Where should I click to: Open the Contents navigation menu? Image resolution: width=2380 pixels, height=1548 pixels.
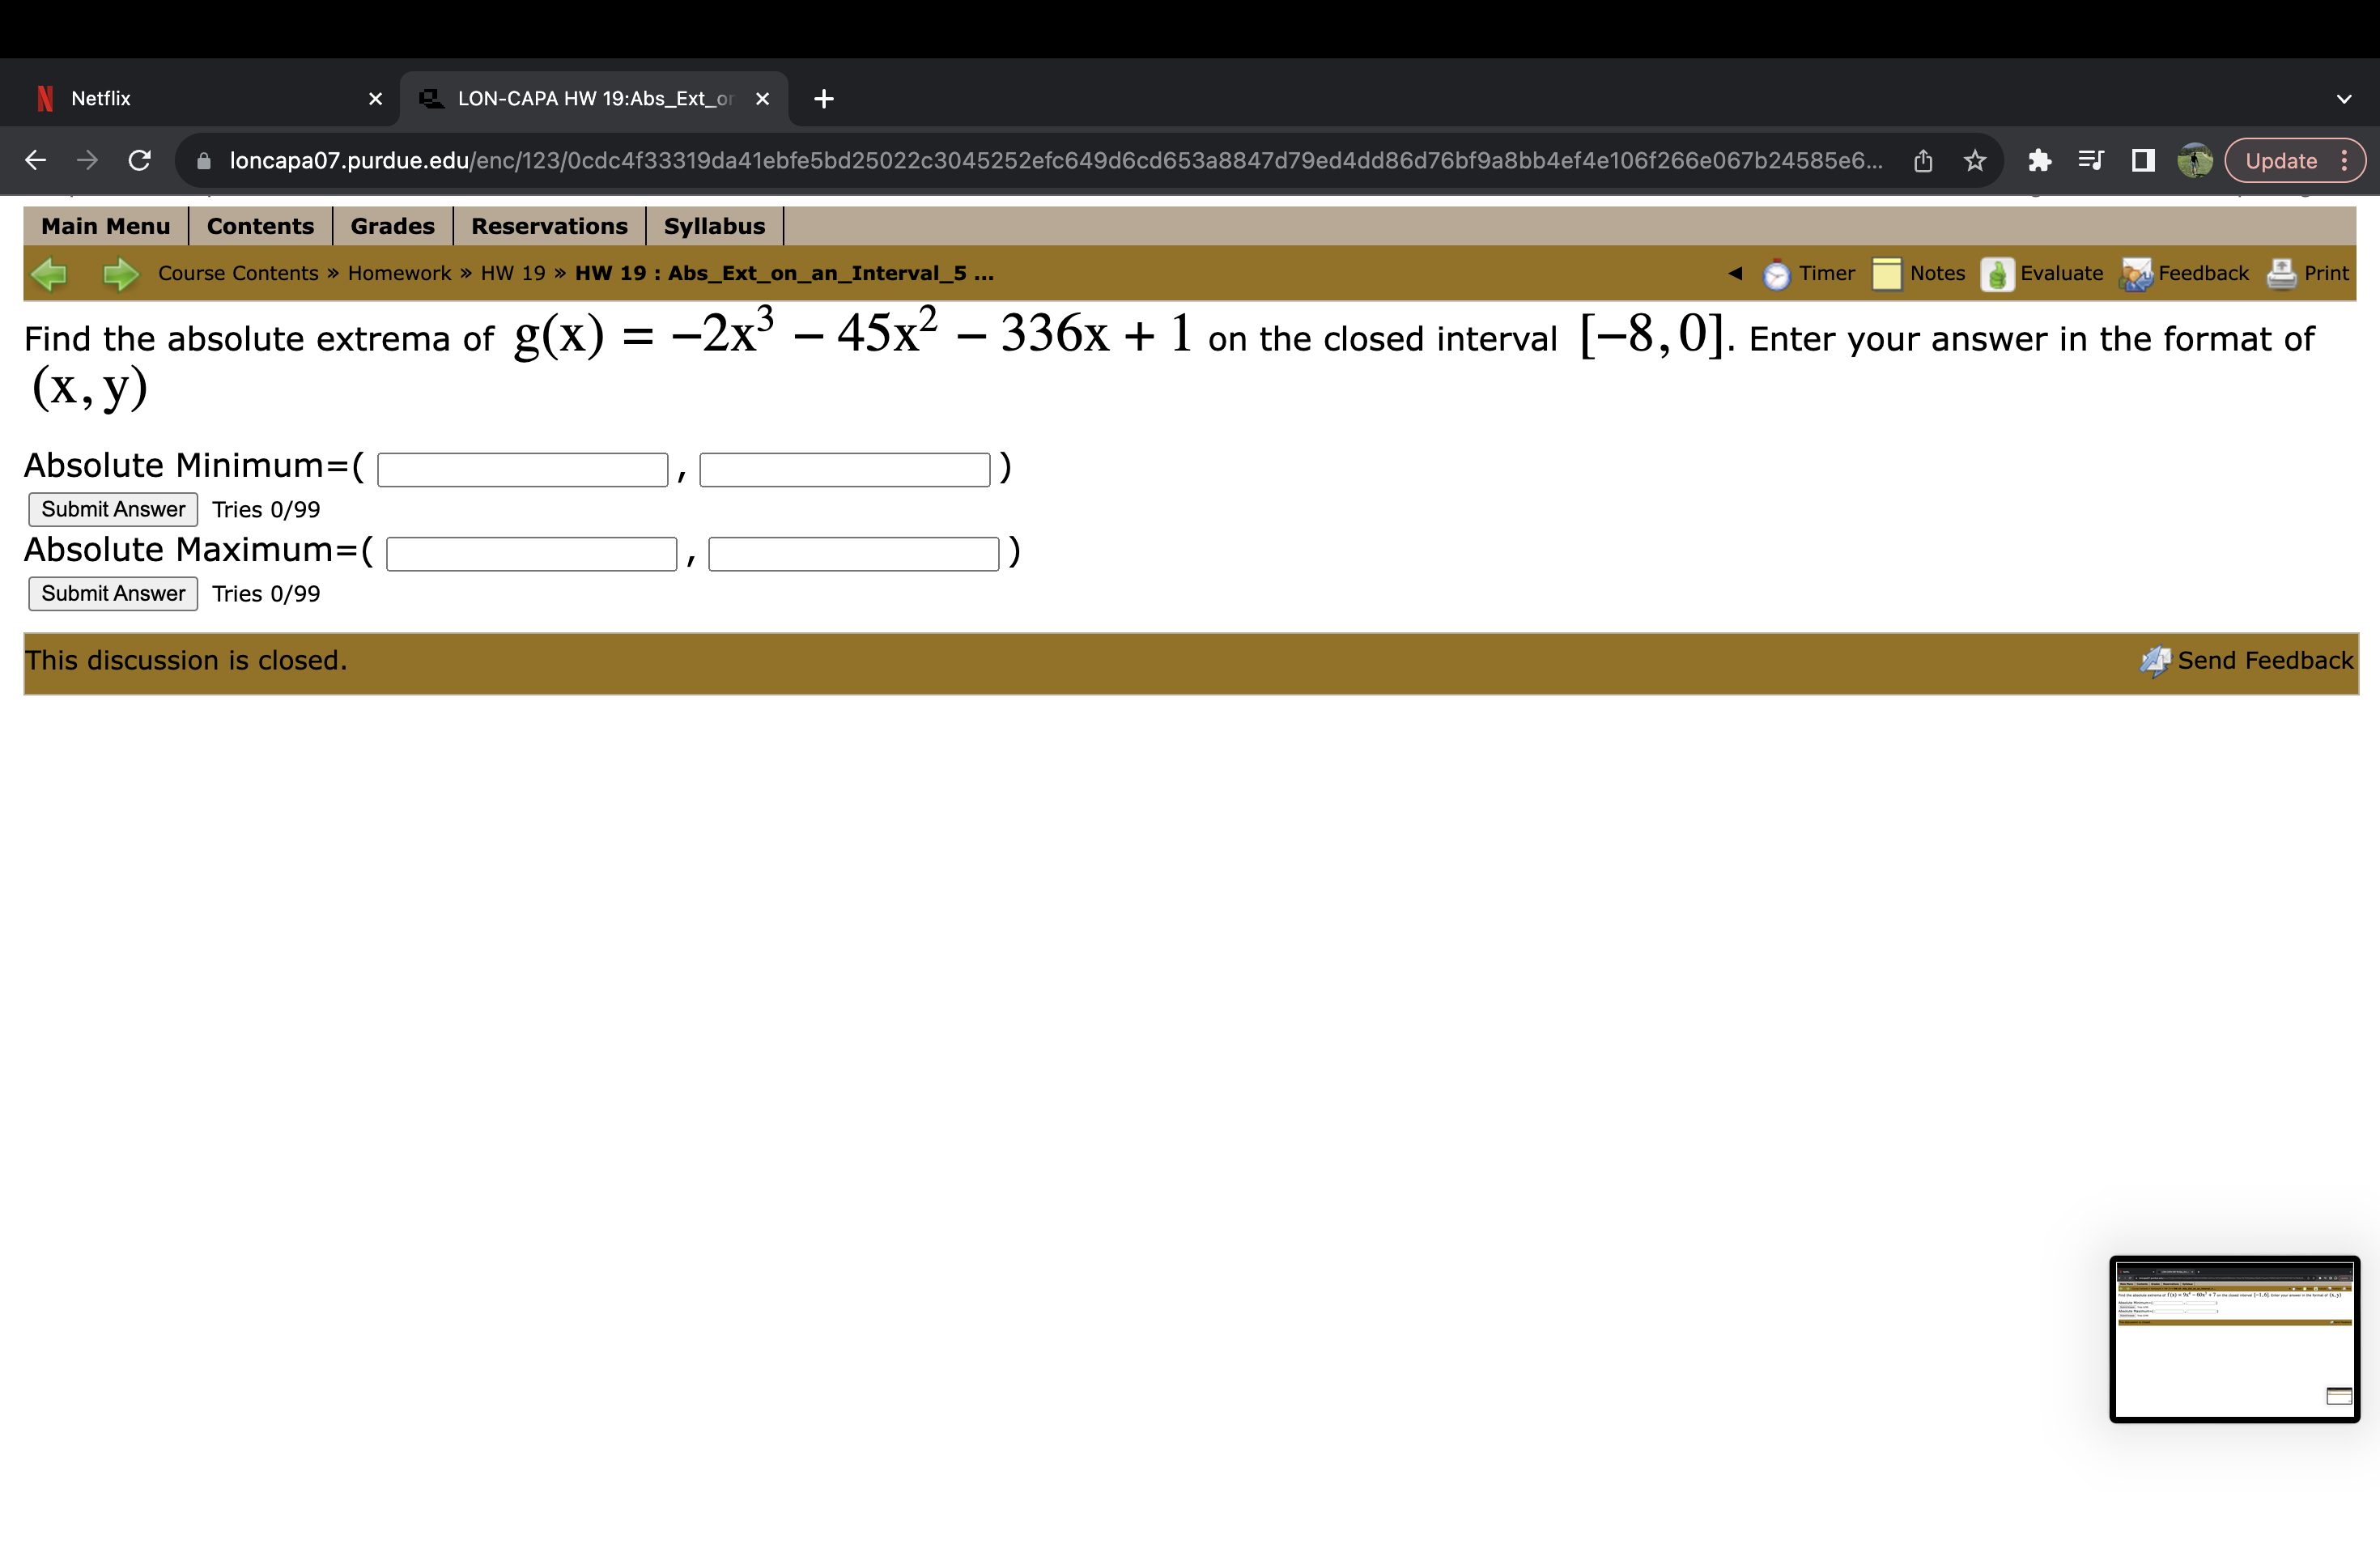pos(255,226)
